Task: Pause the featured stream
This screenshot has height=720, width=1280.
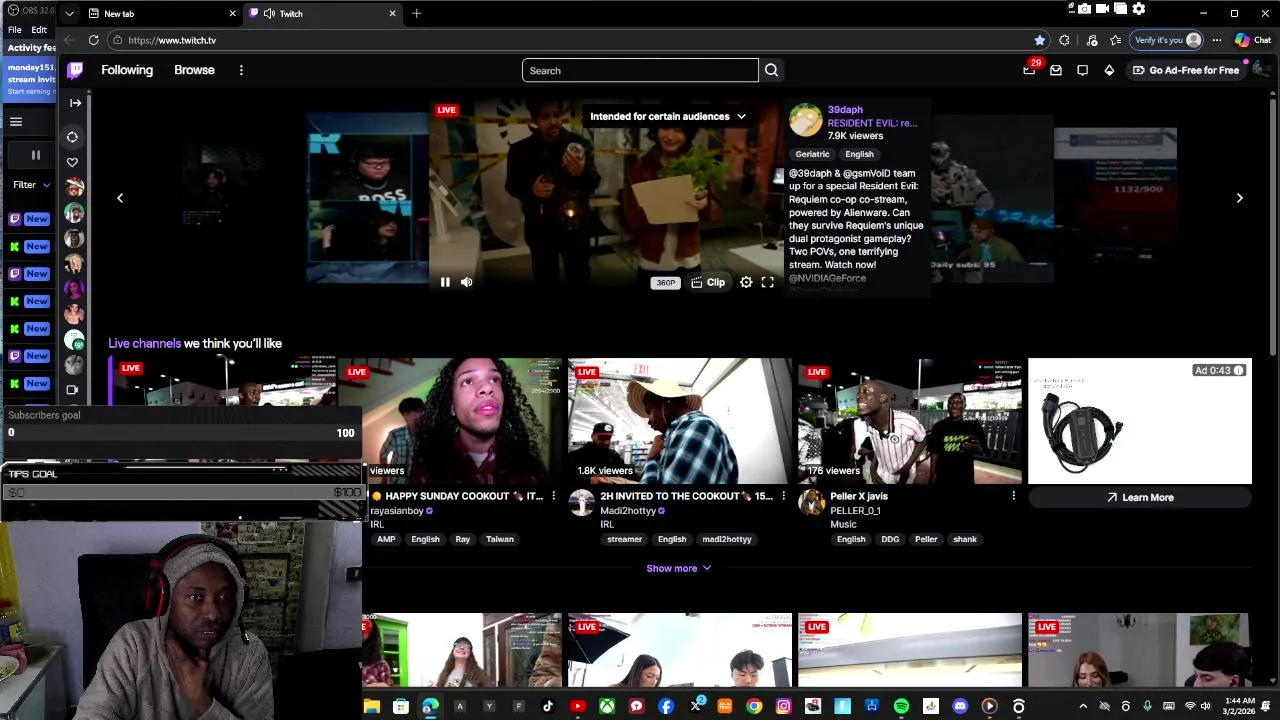Action: [x=445, y=283]
